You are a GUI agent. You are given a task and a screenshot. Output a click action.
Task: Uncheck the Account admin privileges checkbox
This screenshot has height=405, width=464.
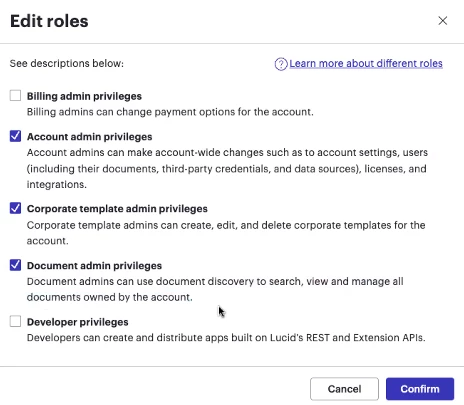[x=15, y=136]
